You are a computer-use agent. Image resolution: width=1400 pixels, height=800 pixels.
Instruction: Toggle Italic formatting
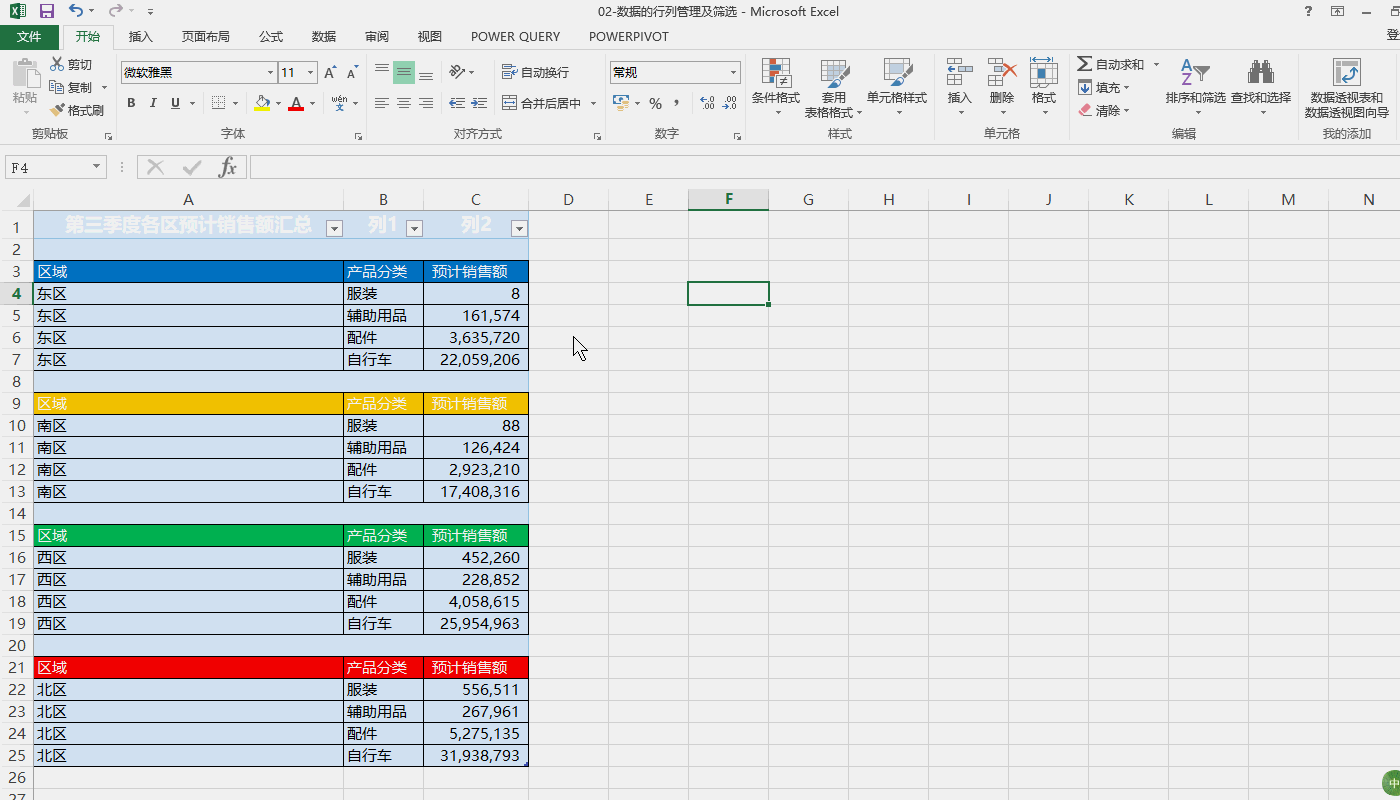click(x=153, y=103)
